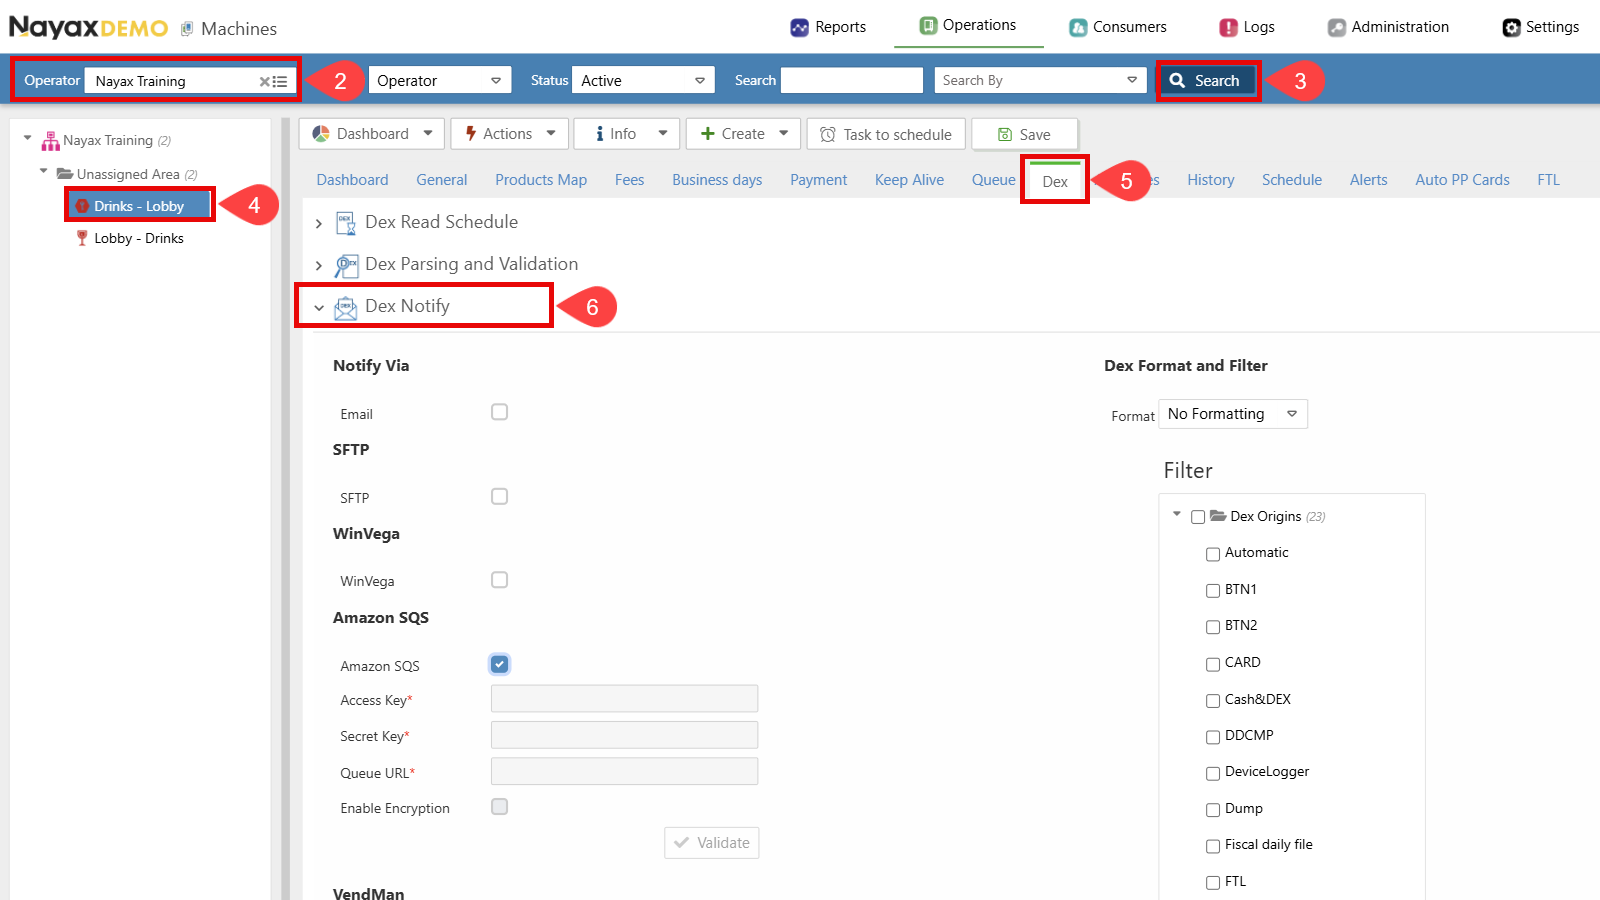Click the Queue URL input field
Image resolution: width=1600 pixels, height=900 pixels.
point(624,772)
